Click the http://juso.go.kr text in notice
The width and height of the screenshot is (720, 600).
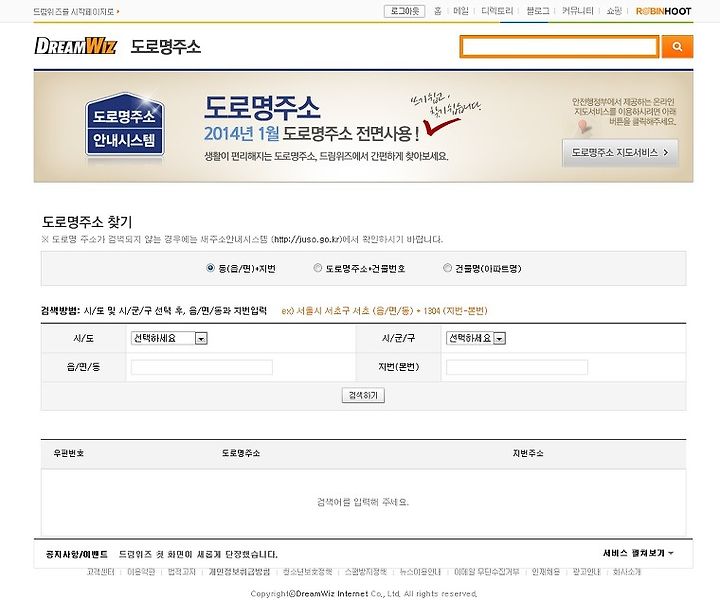[x=307, y=239]
